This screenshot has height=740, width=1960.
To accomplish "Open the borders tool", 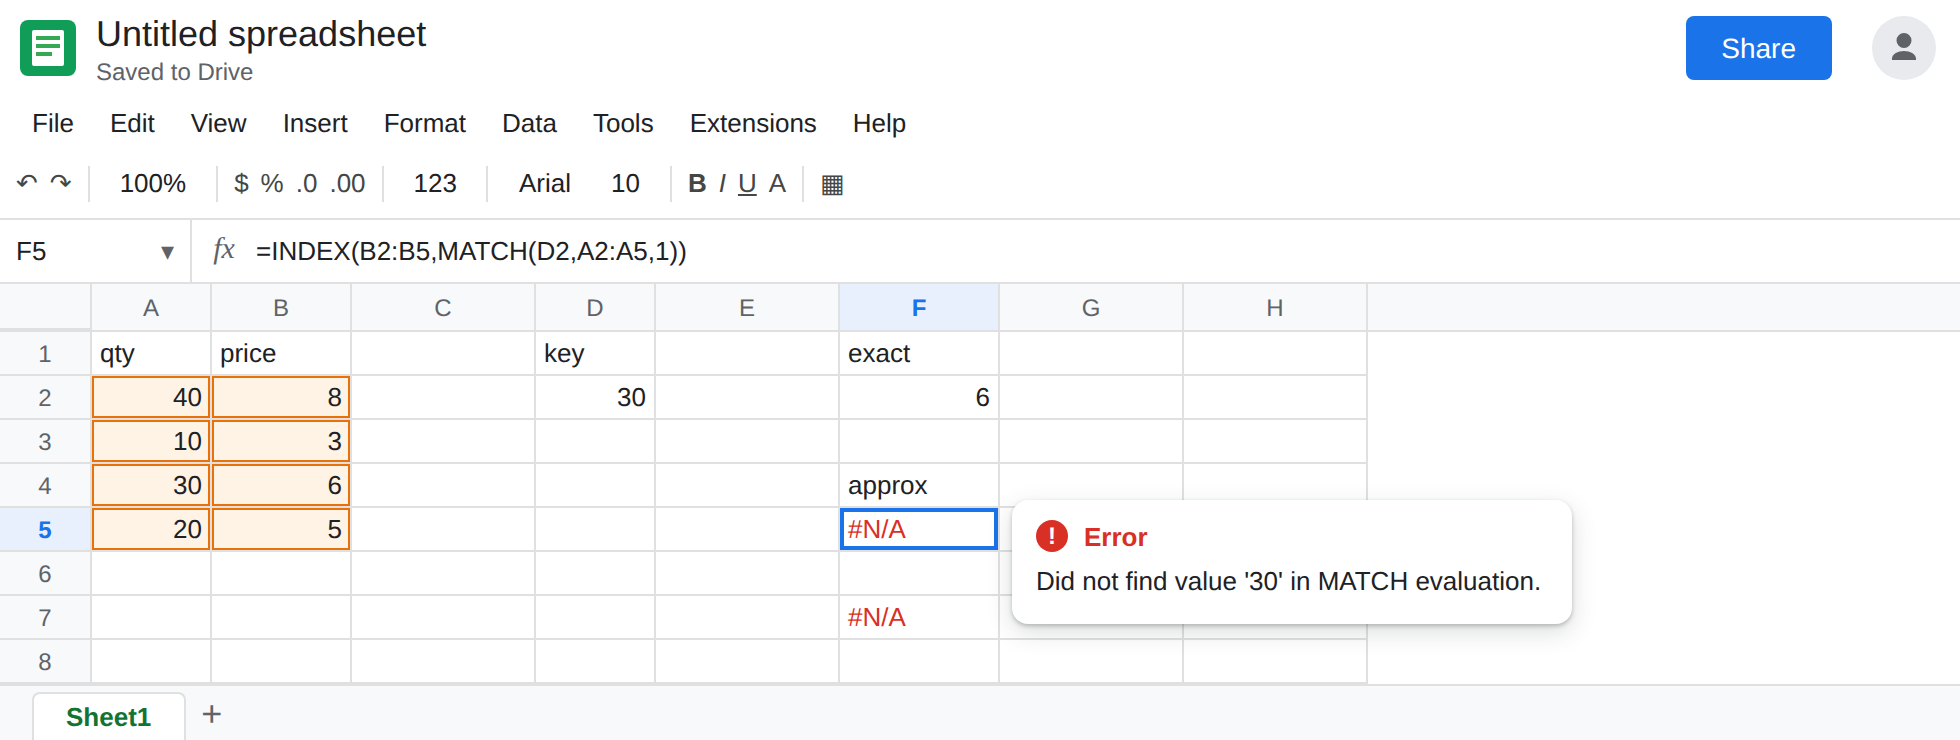I will (832, 184).
